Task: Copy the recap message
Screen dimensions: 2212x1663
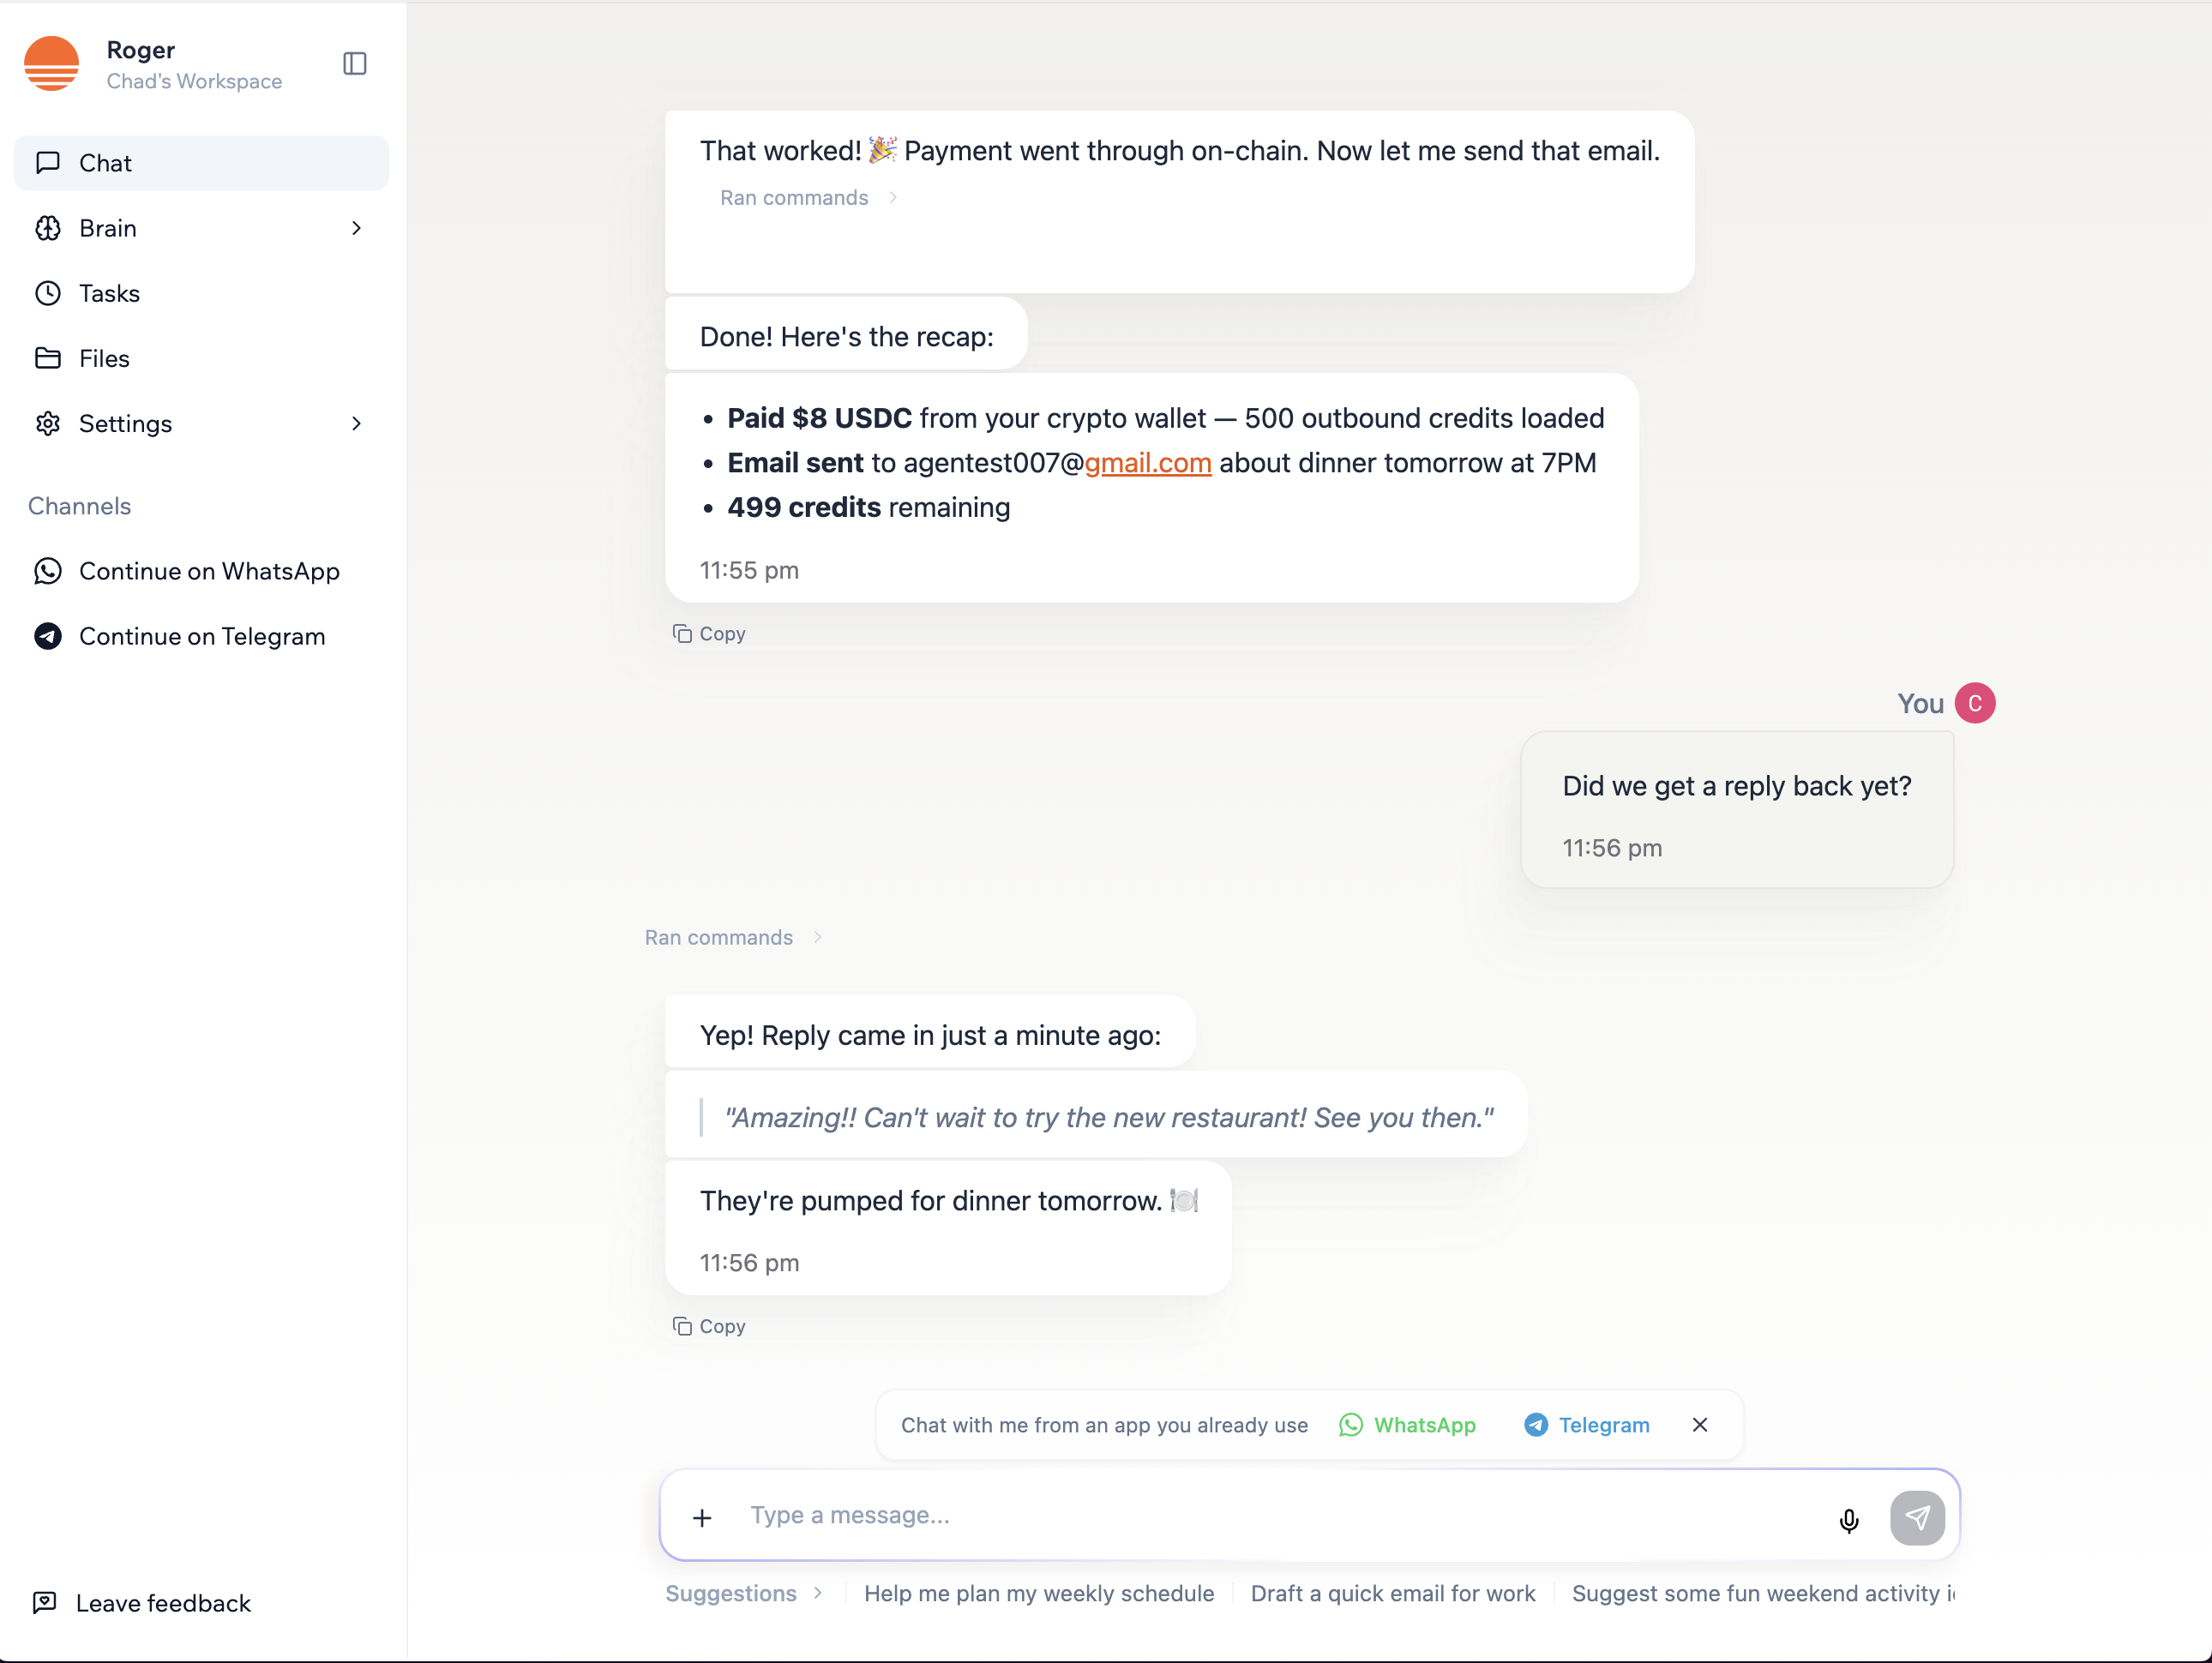Action: pyautogui.click(x=709, y=633)
